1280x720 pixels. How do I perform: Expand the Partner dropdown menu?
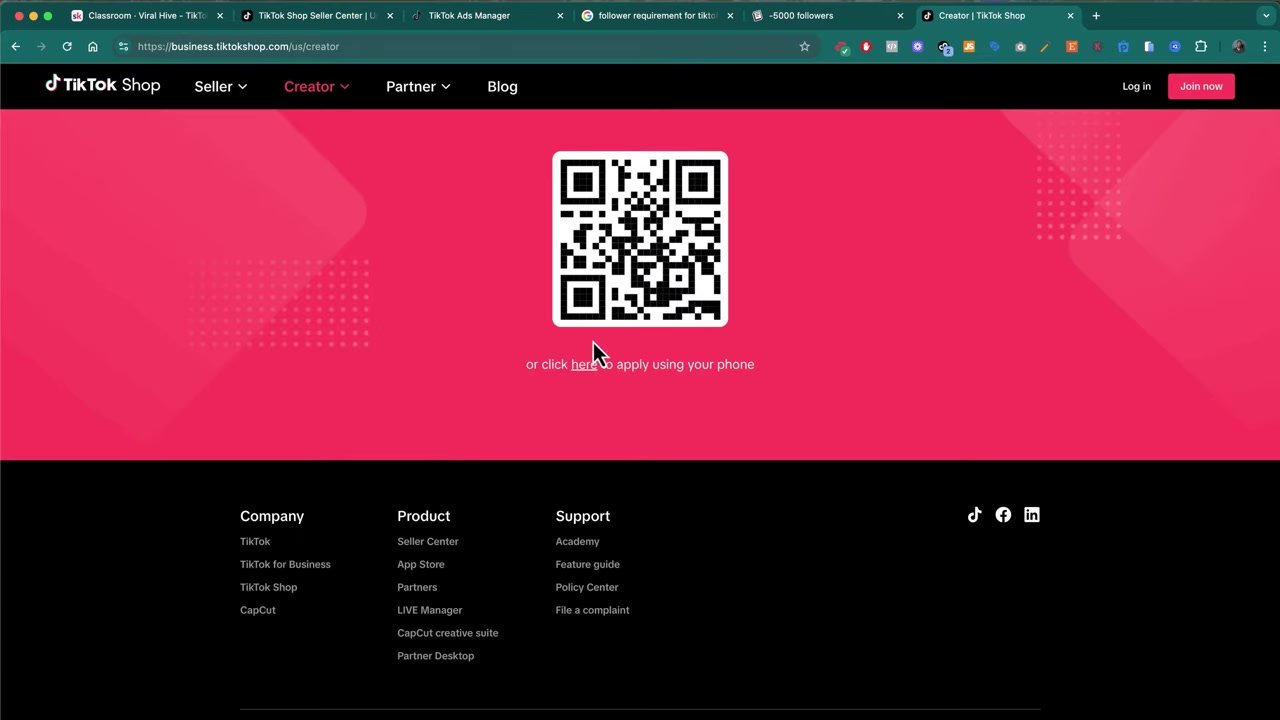tap(418, 87)
